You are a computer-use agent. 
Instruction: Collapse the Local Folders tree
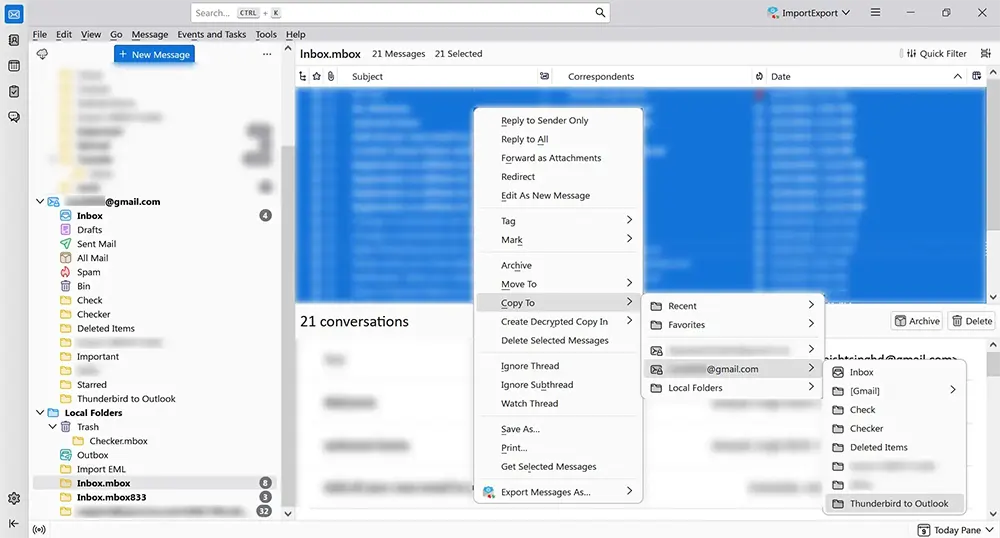[x=40, y=412]
